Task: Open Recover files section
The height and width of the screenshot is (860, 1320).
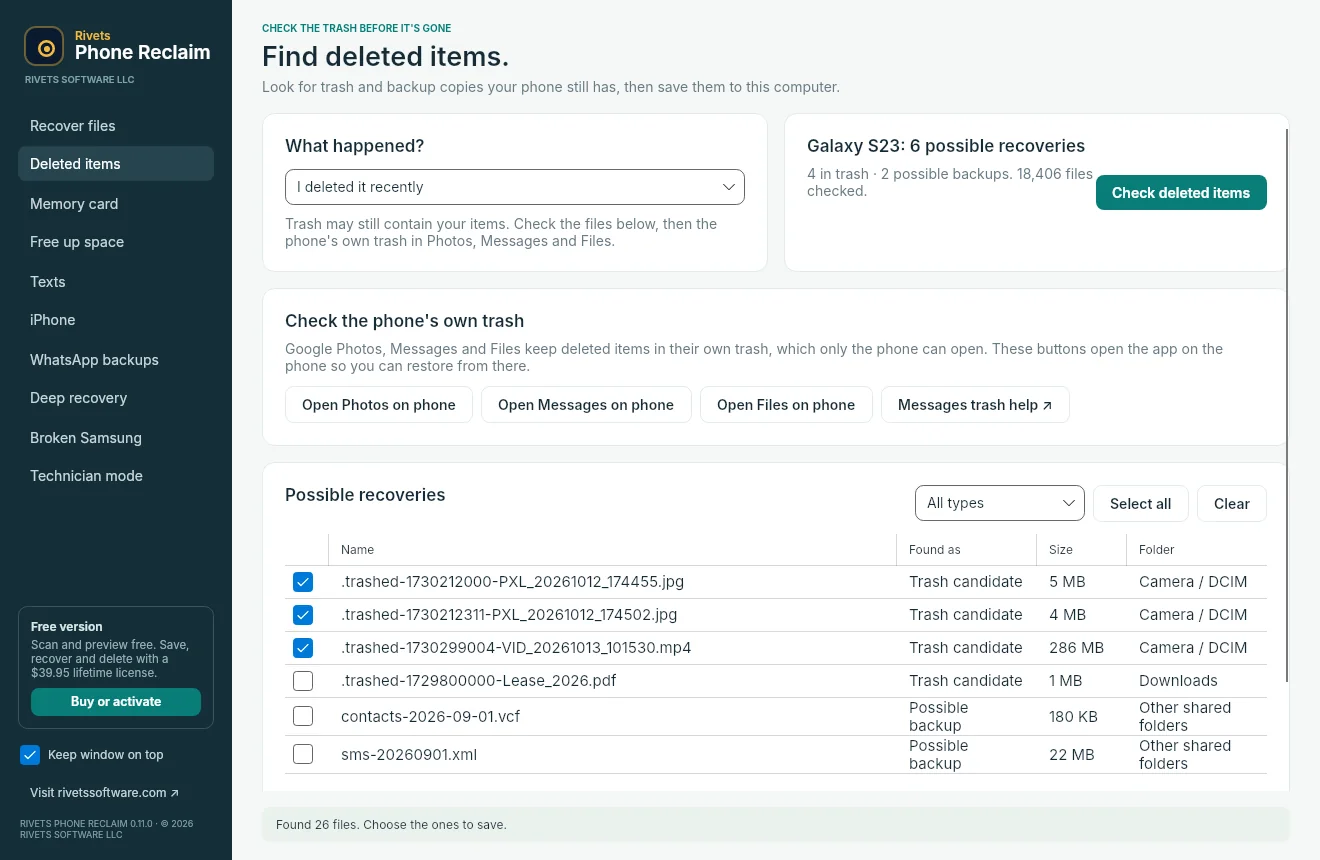Action: tap(116, 126)
